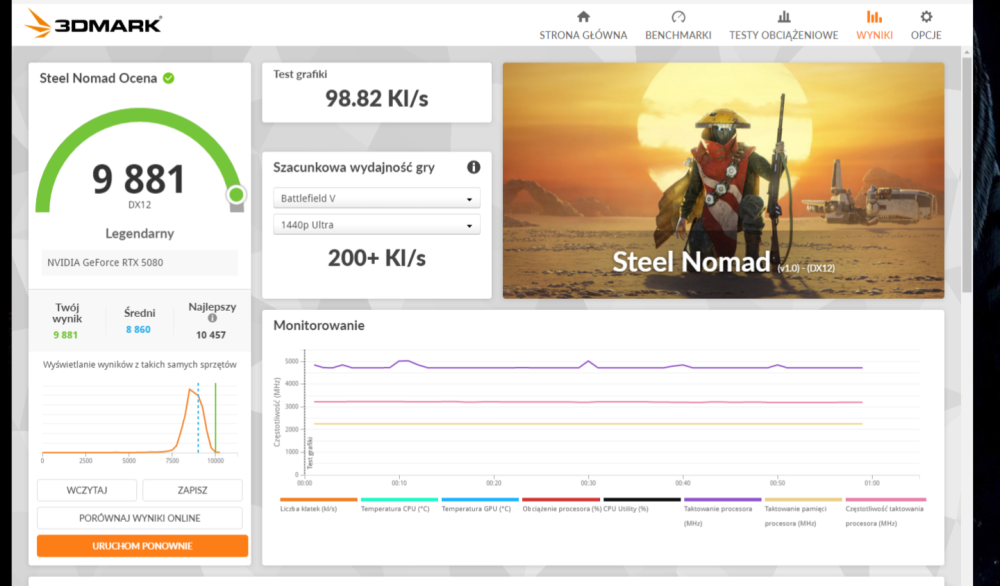Viewport: 1000px width, 586px height.
Task: Click the info icon beside Szacunkowa wydajność gry
Action: (473, 167)
